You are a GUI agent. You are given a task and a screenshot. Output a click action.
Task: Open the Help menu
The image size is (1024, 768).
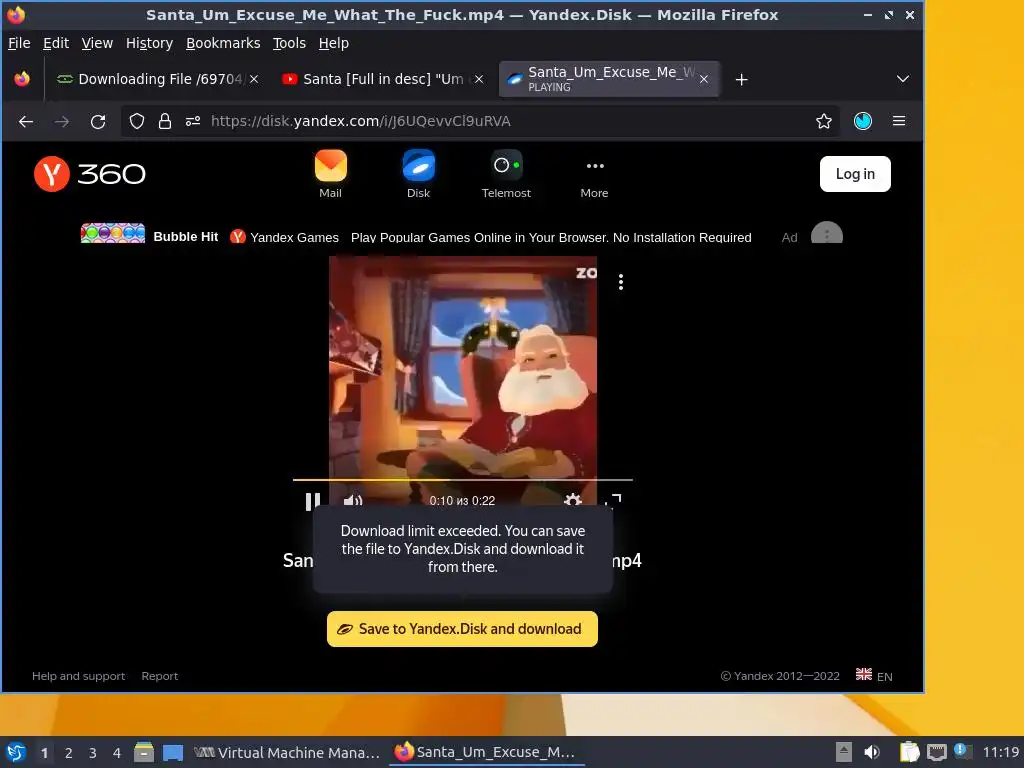[x=333, y=43]
